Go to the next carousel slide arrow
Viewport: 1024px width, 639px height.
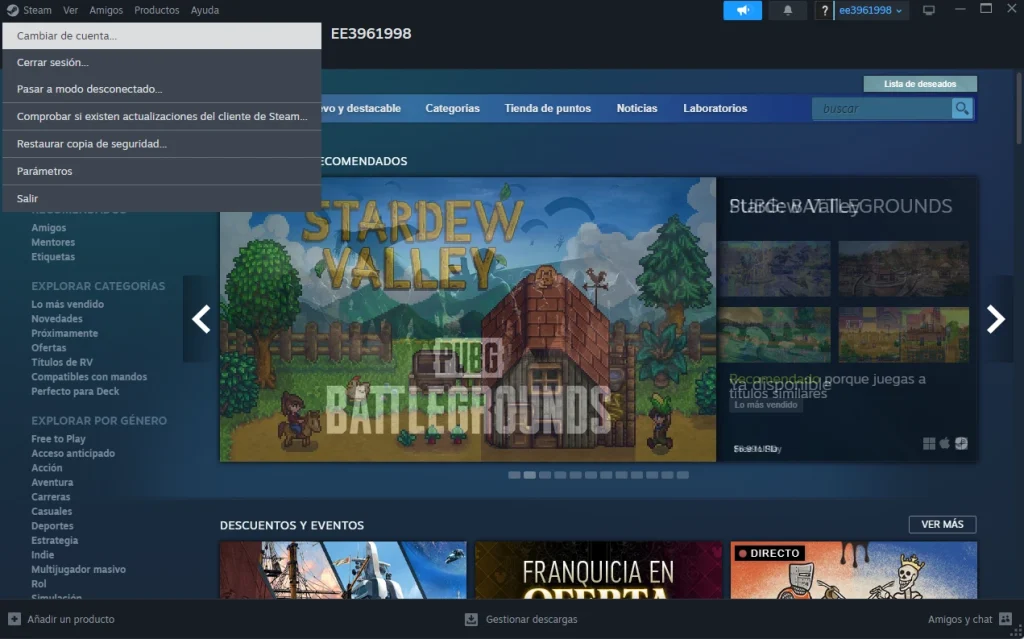click(x=995, y=319)
